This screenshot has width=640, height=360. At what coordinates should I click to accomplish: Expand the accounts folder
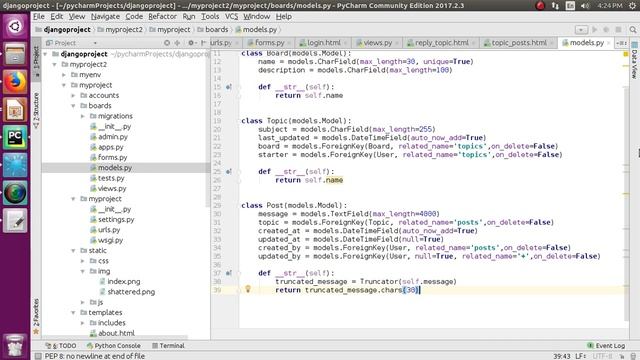(73, 95)
